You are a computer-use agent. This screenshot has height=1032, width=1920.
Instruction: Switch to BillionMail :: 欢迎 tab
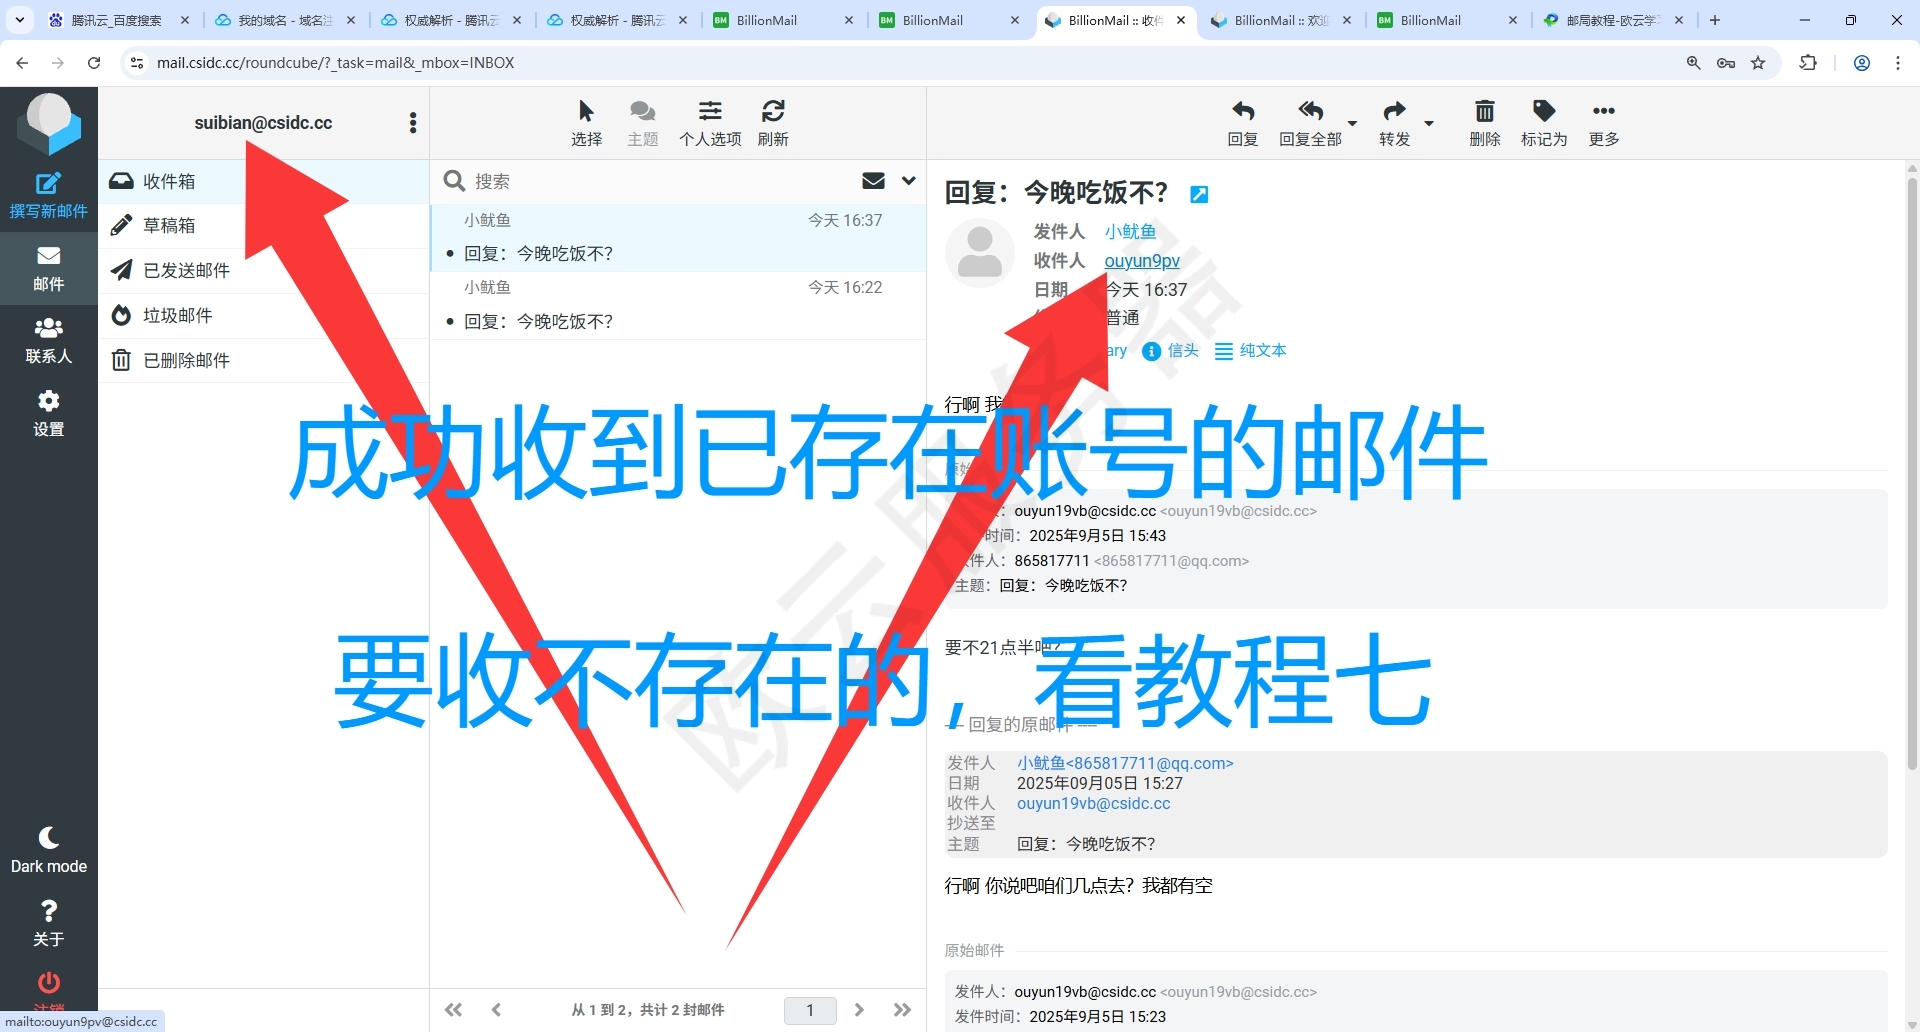coord(1279,20)
